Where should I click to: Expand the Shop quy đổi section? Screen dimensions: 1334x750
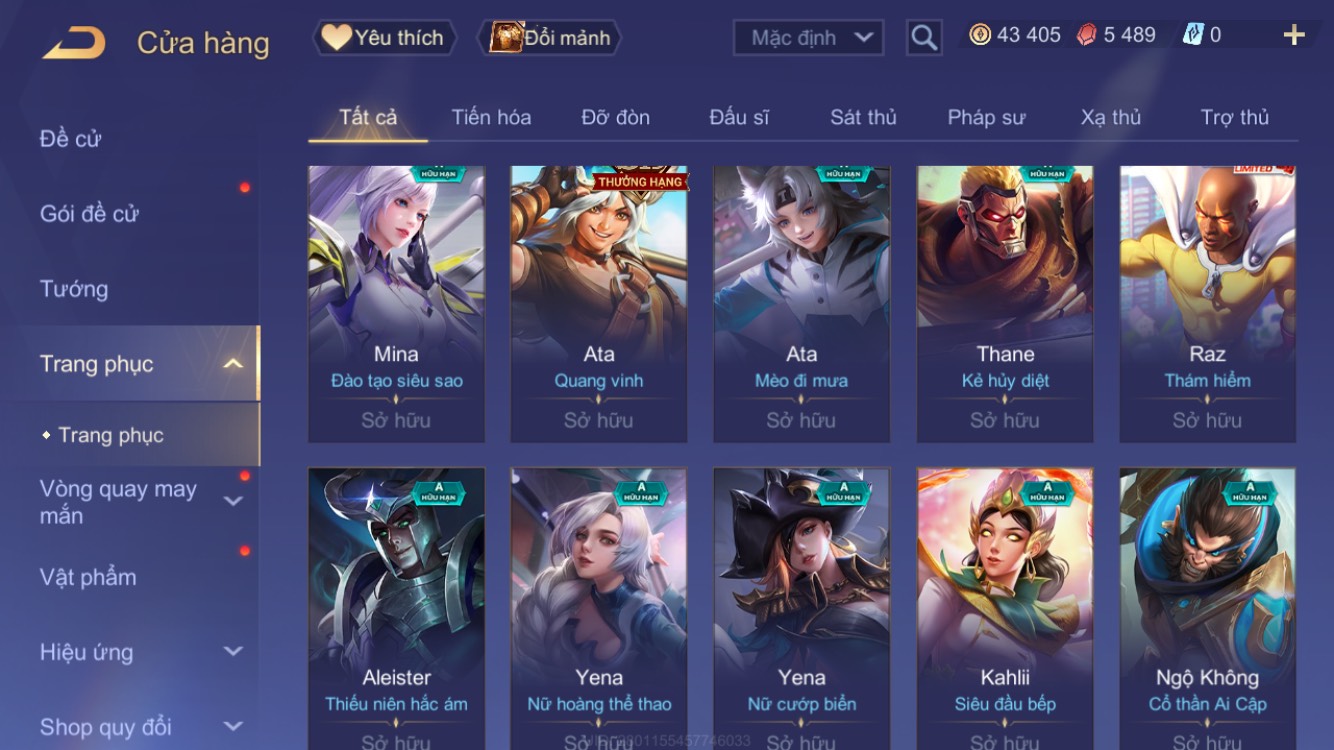233,727
